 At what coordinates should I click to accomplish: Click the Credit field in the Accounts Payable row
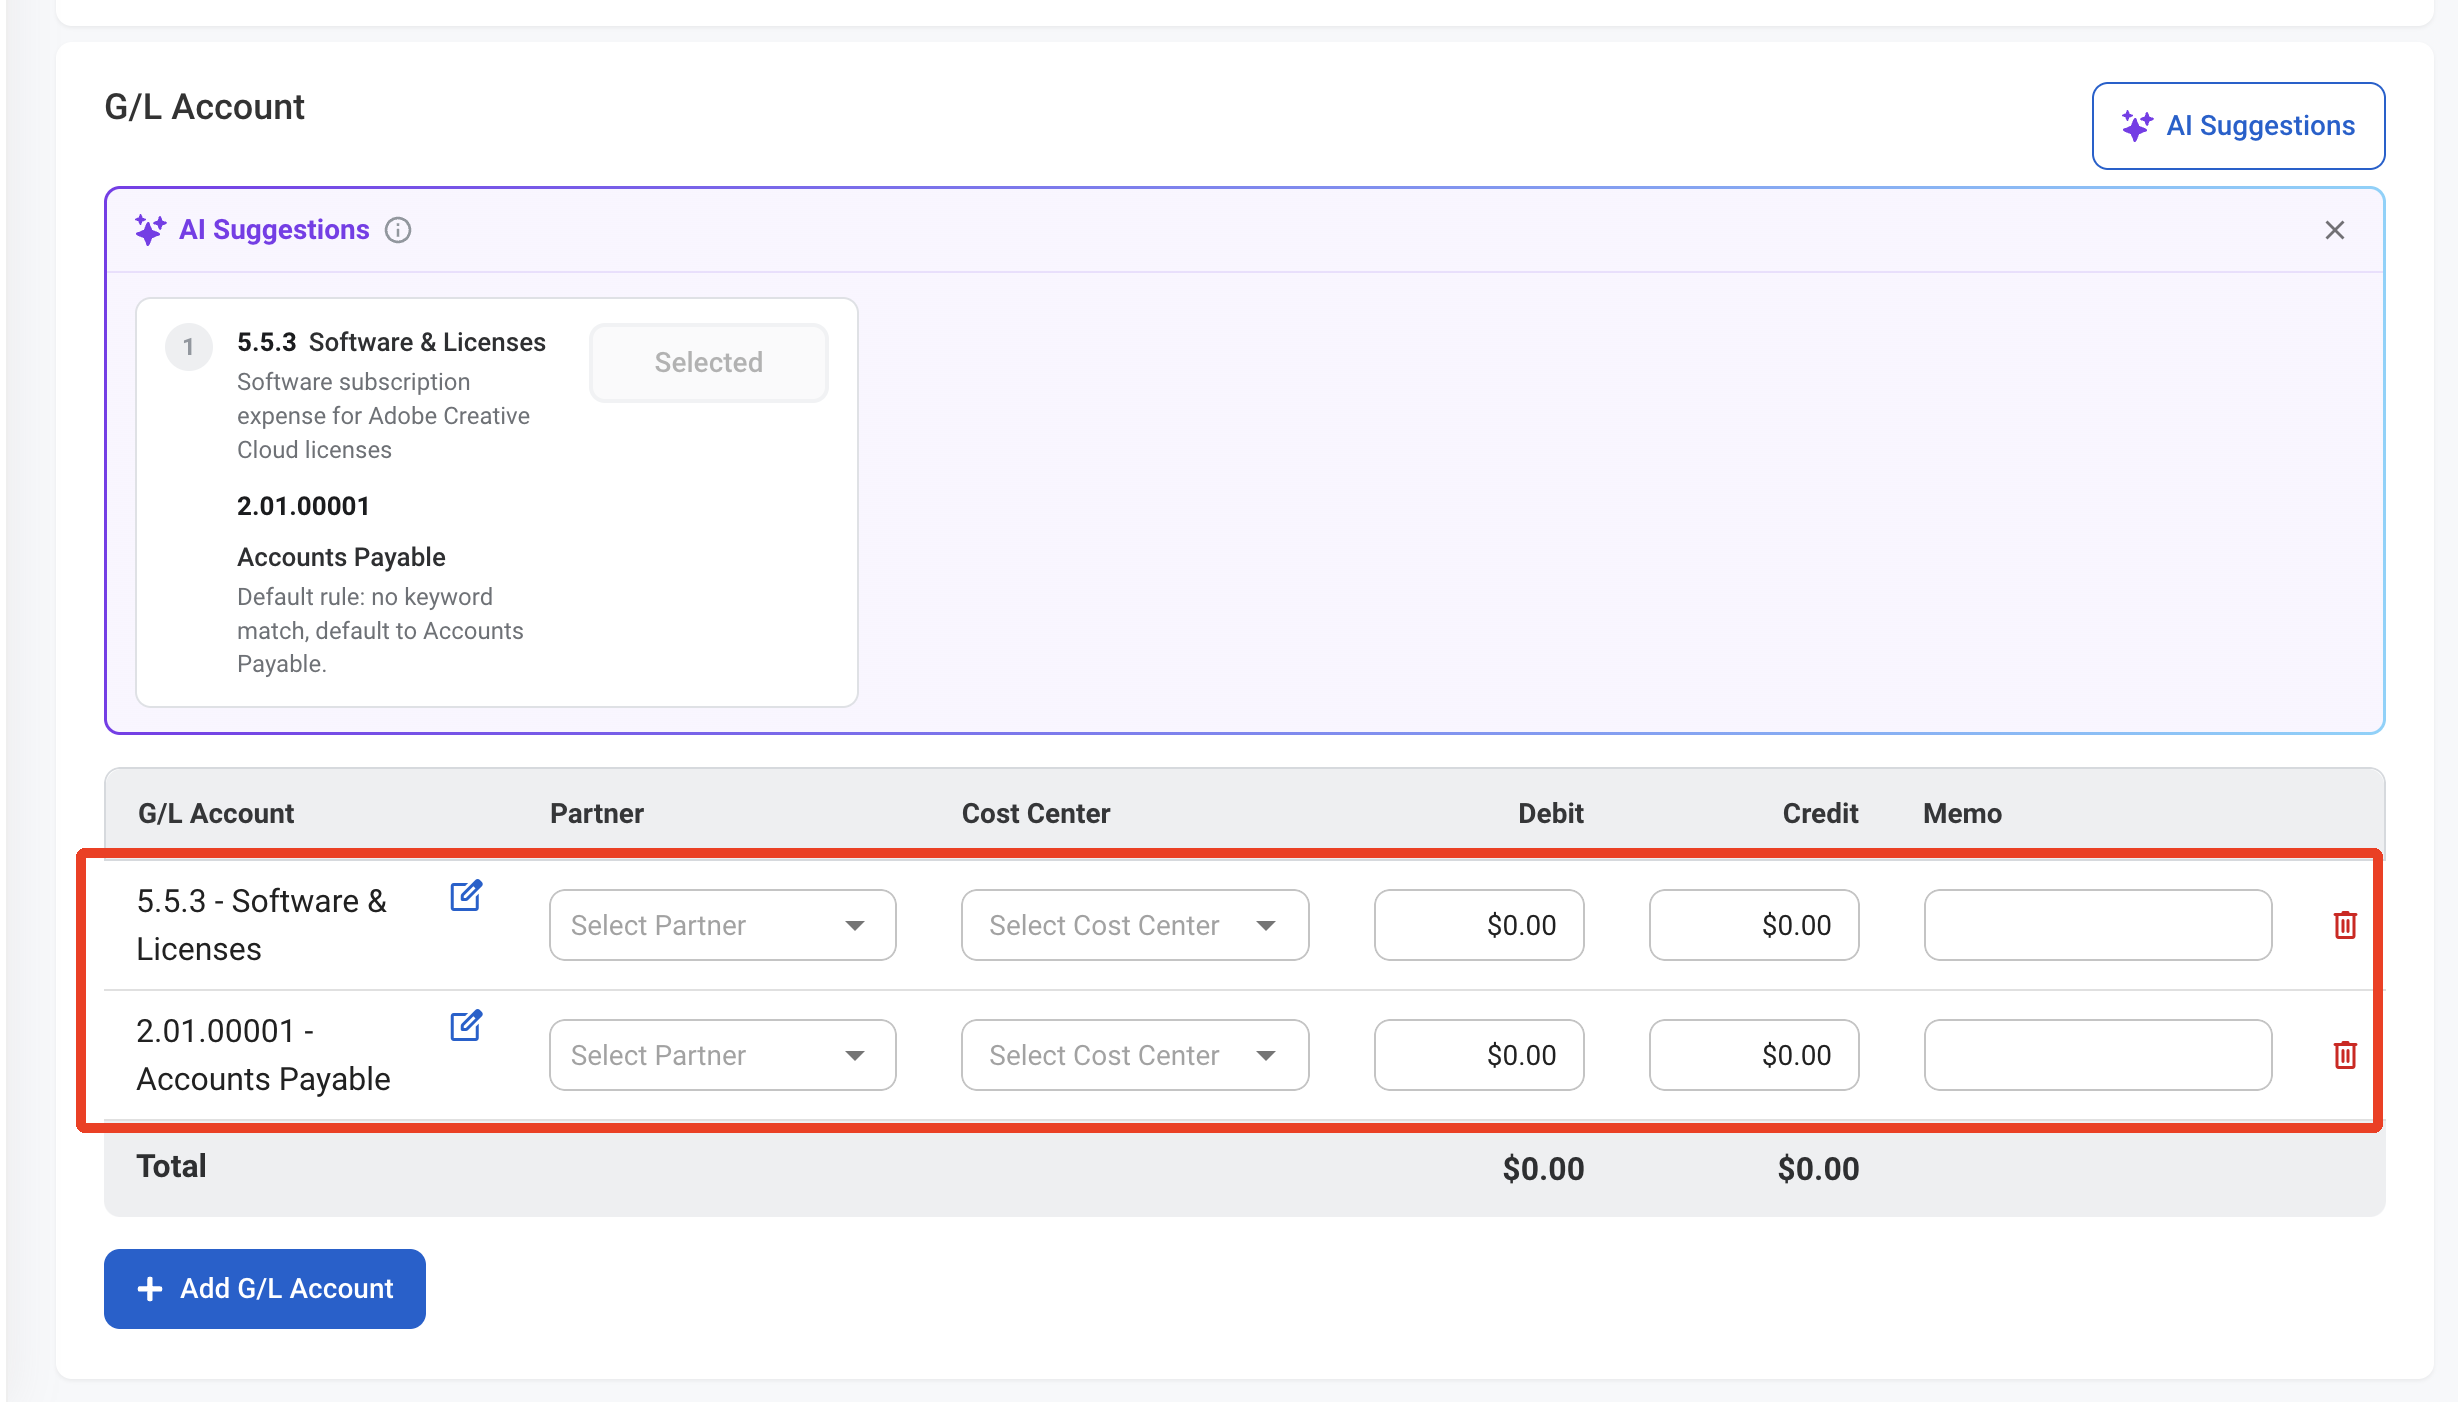1754,1055
